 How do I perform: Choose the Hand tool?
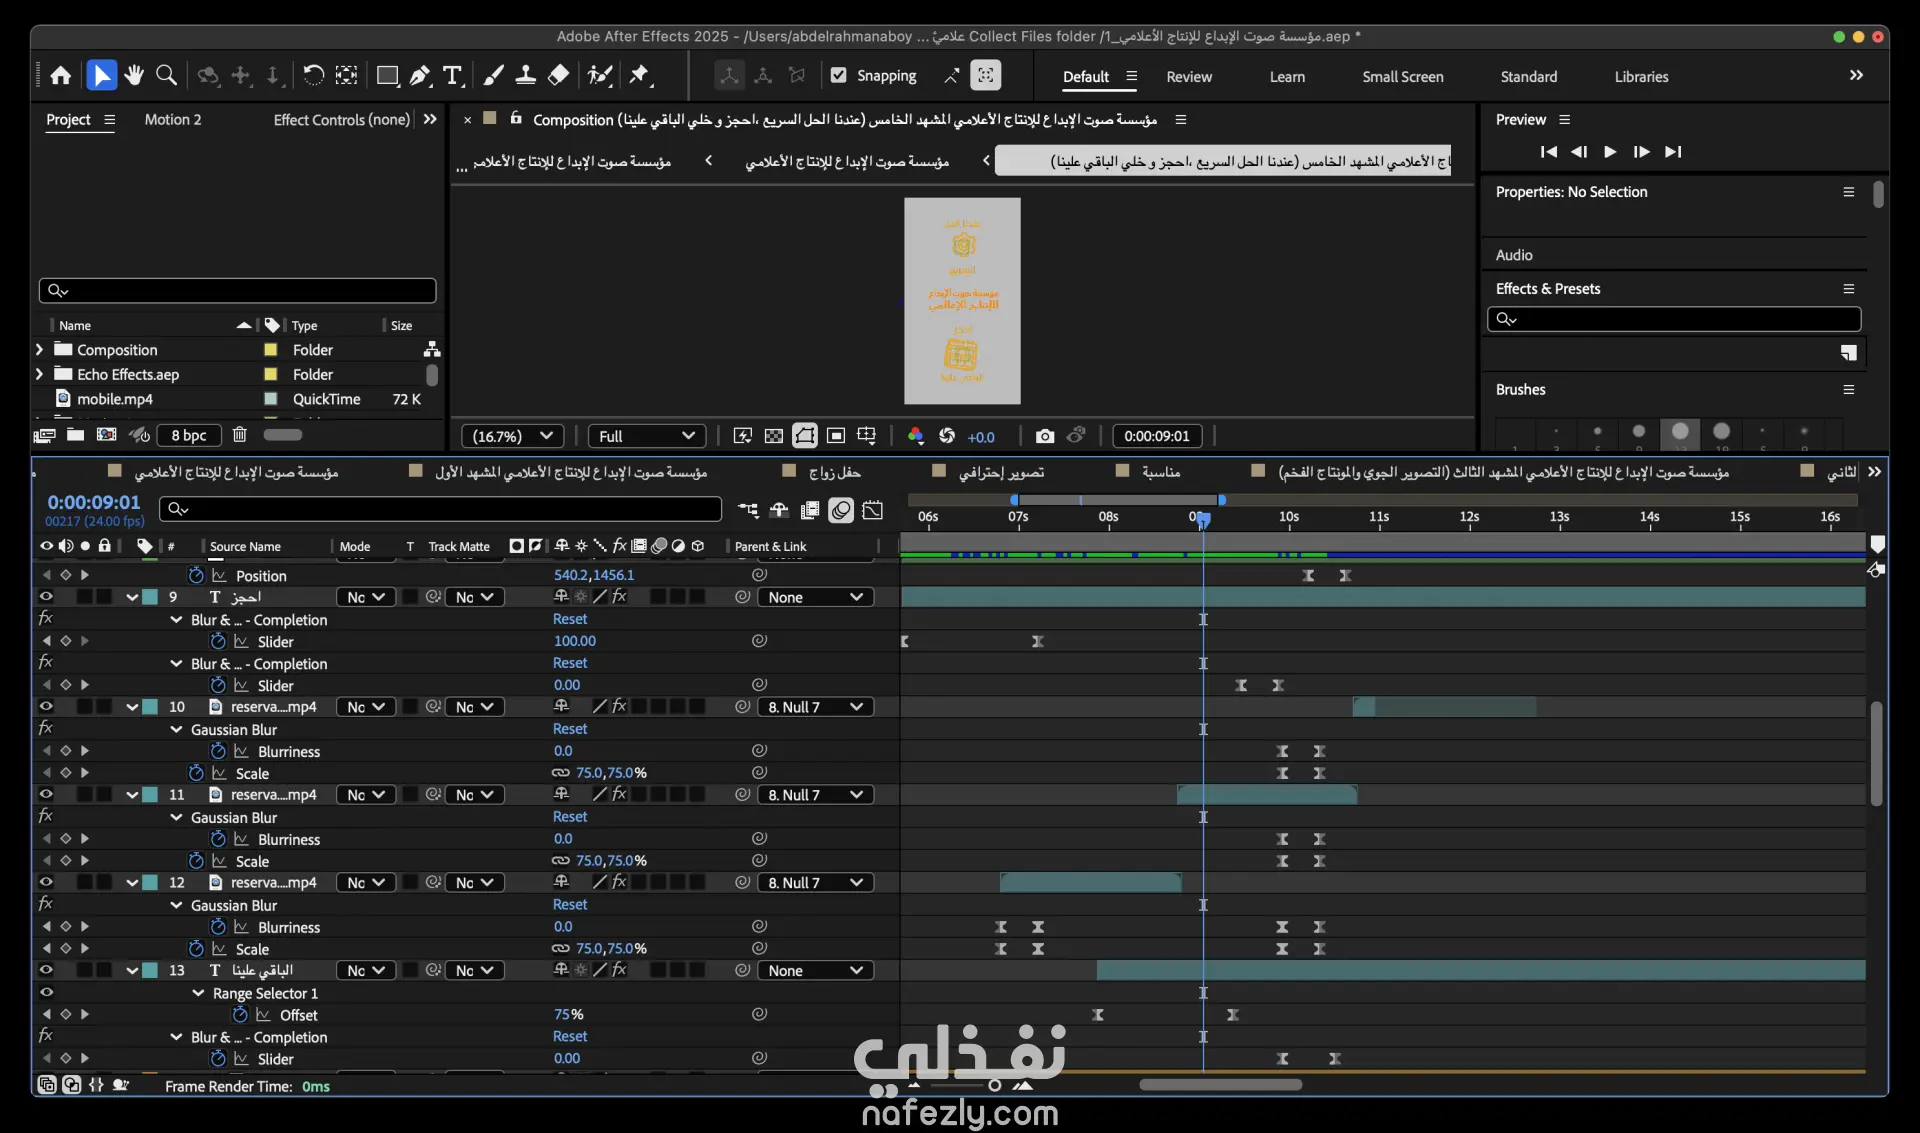(x=134, y=76)
